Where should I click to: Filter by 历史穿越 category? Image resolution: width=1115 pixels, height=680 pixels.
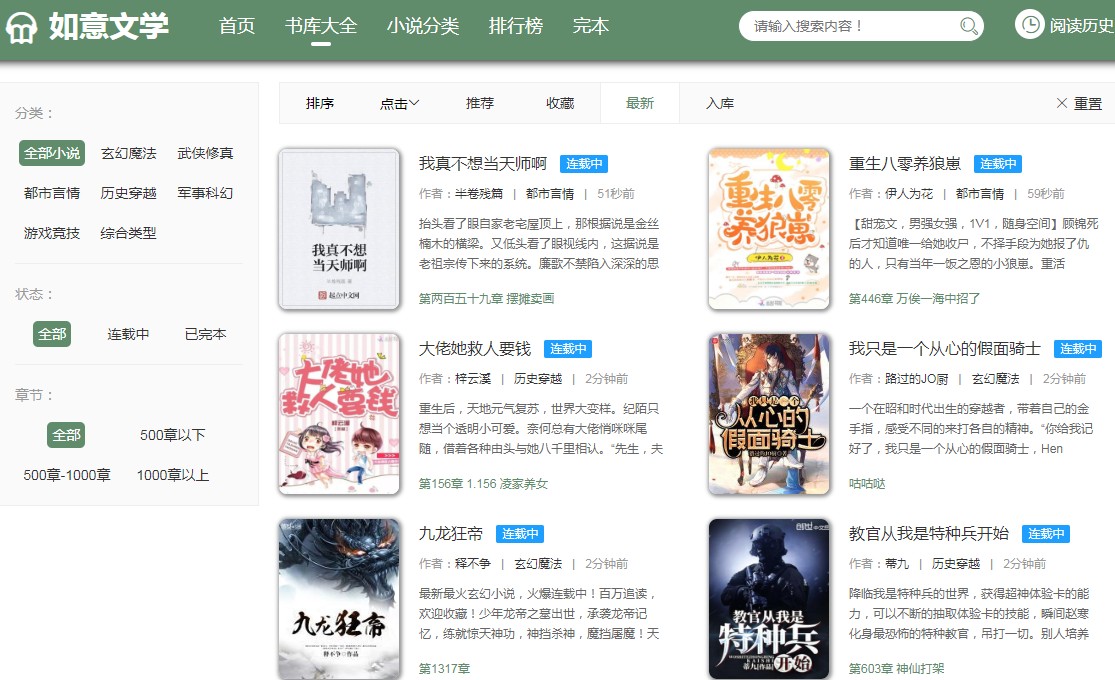[129, 193]
